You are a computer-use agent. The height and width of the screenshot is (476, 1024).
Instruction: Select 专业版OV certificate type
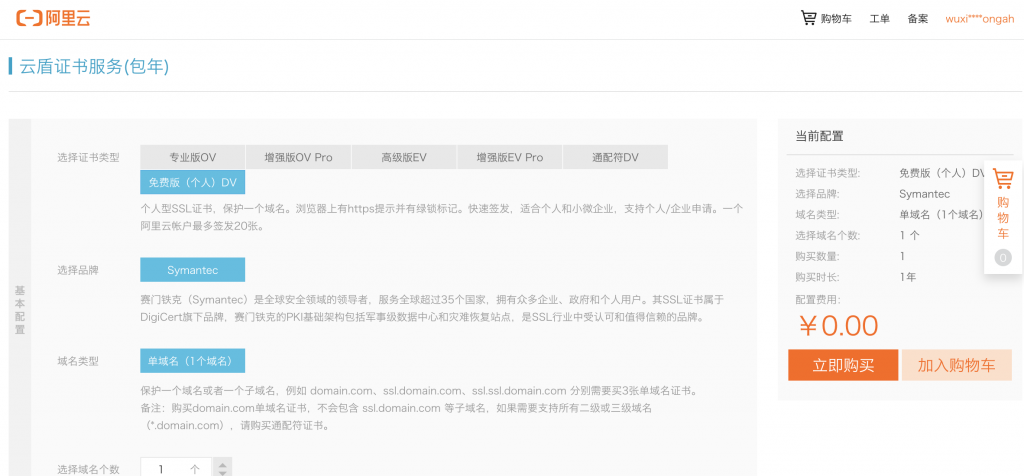point(193,157)
